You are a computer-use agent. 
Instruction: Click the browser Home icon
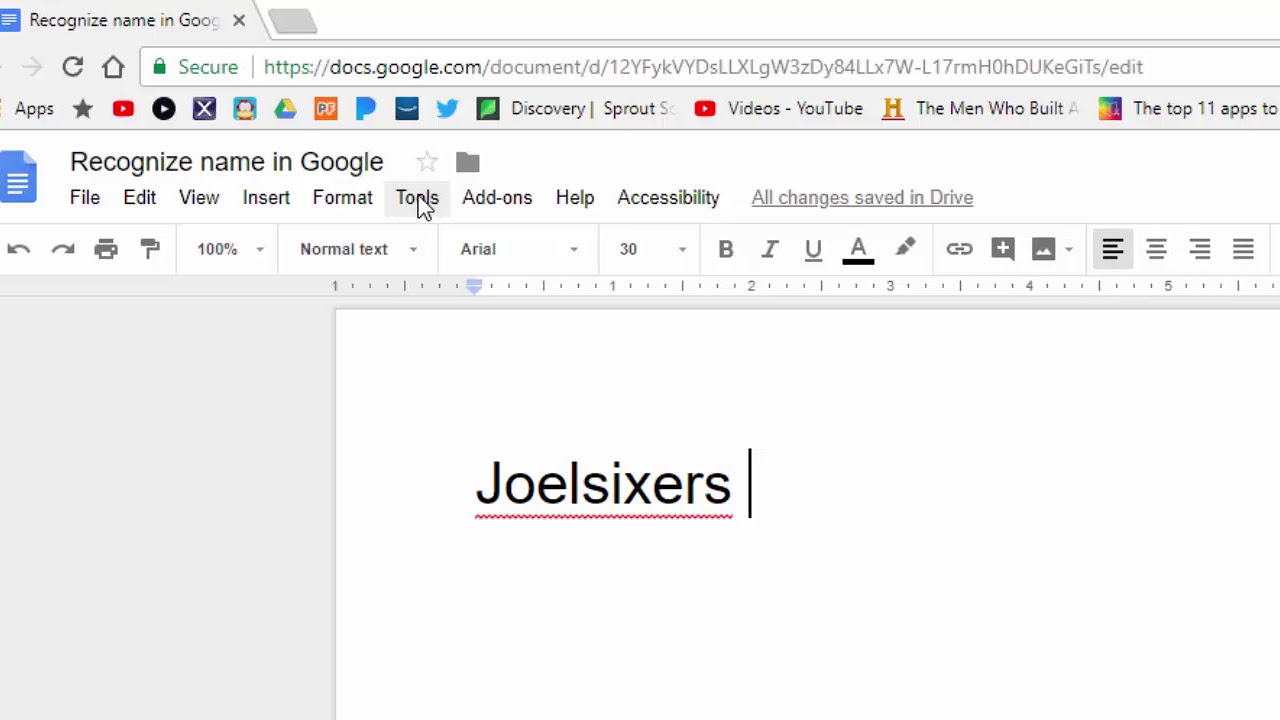[113, 67]
